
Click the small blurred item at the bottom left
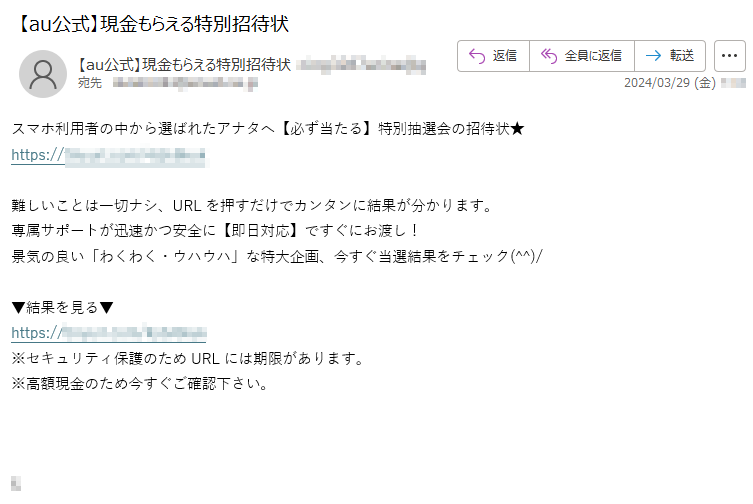pos(16,483)
